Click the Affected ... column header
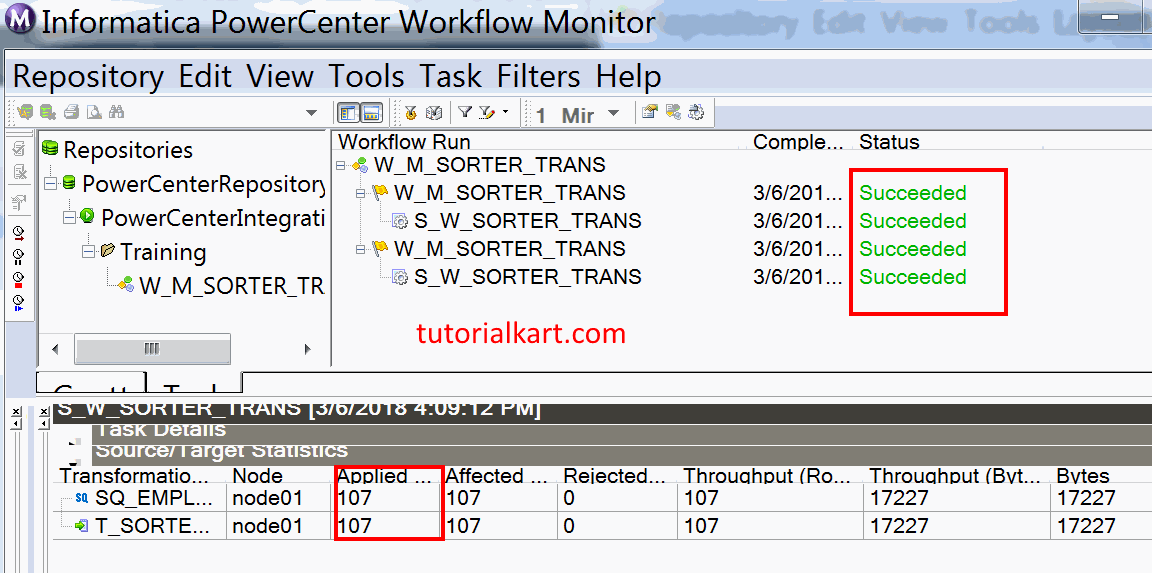1152x573 pixels. [x=497, y=476]
